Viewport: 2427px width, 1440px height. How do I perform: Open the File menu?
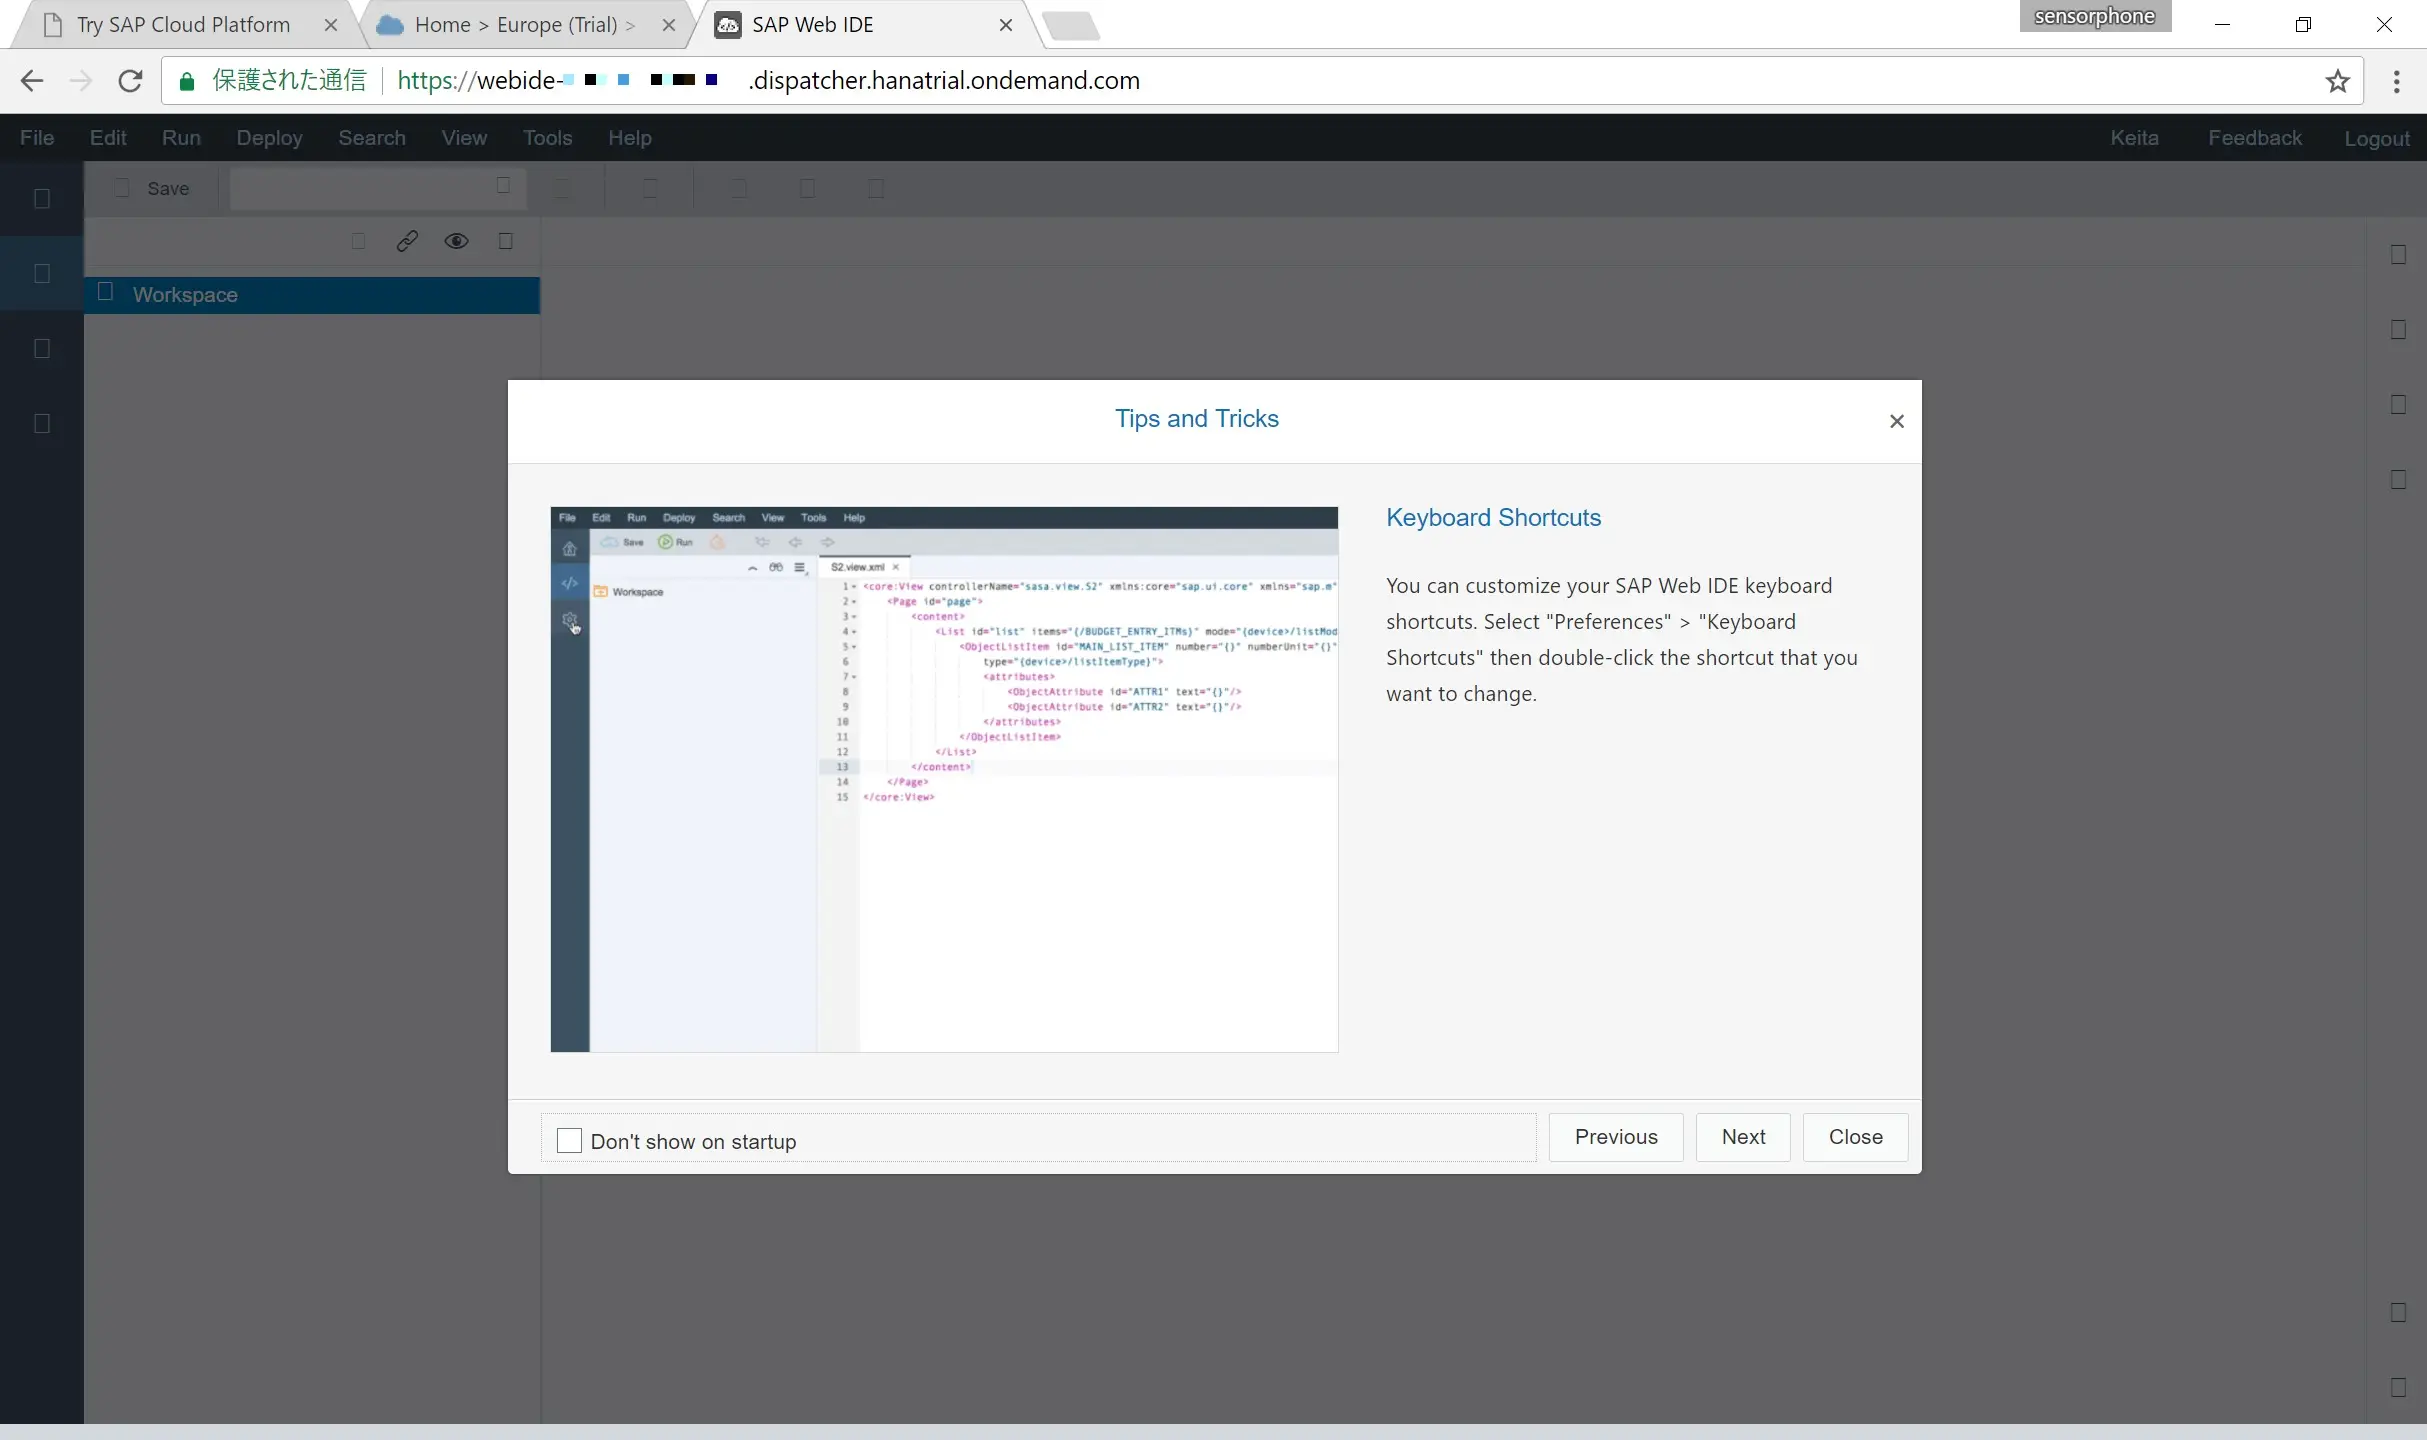37,138
